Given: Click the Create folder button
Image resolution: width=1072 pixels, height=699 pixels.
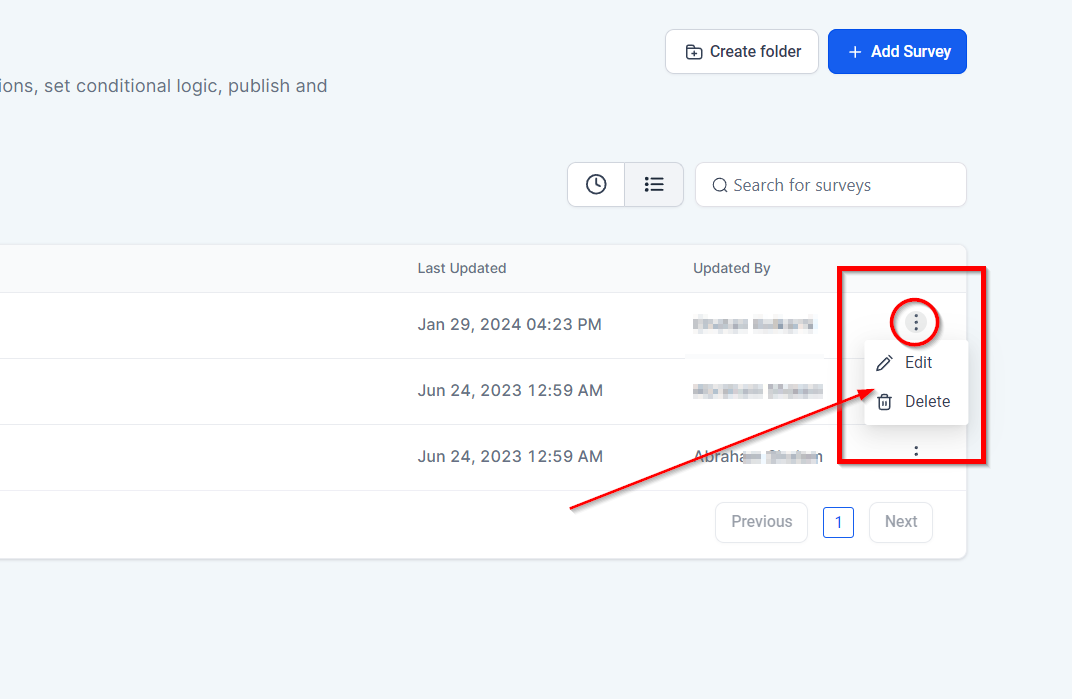Looking at the screenshot, I should coord(741,52).
